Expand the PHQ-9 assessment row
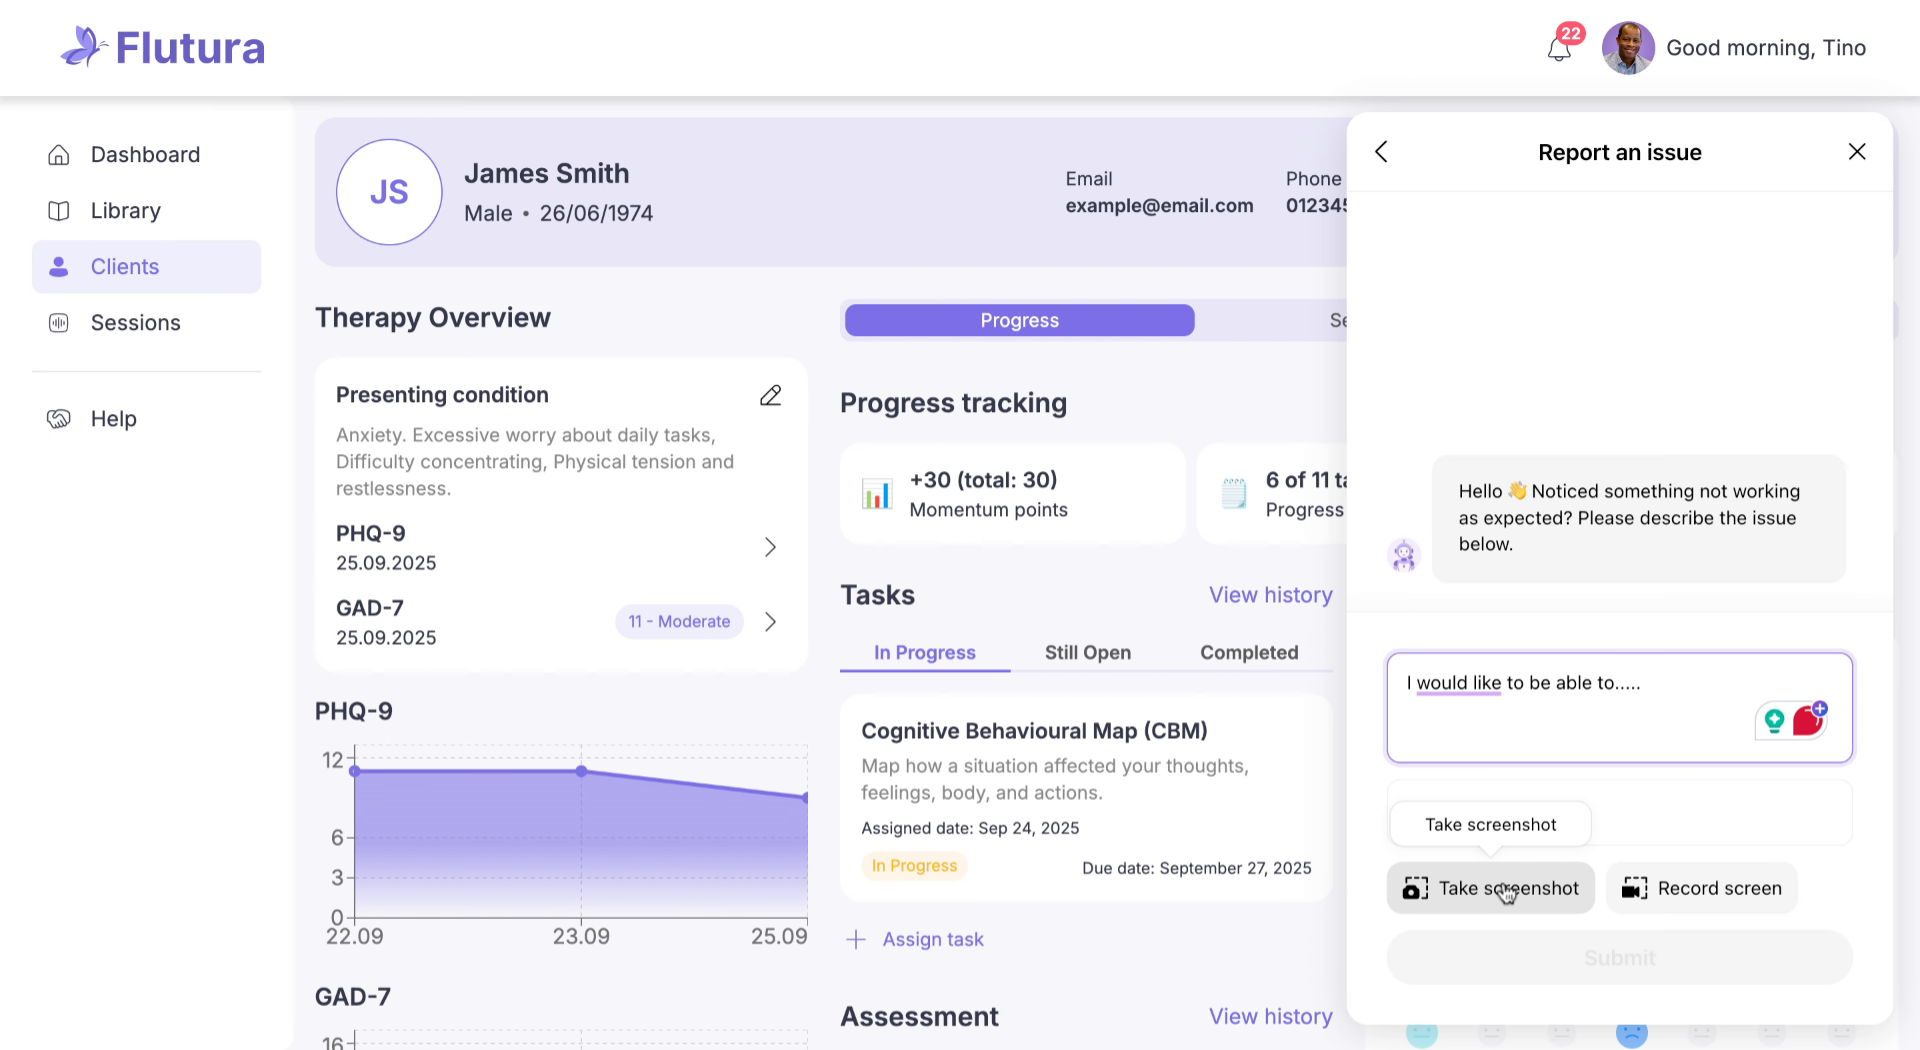 pos(770,548)
